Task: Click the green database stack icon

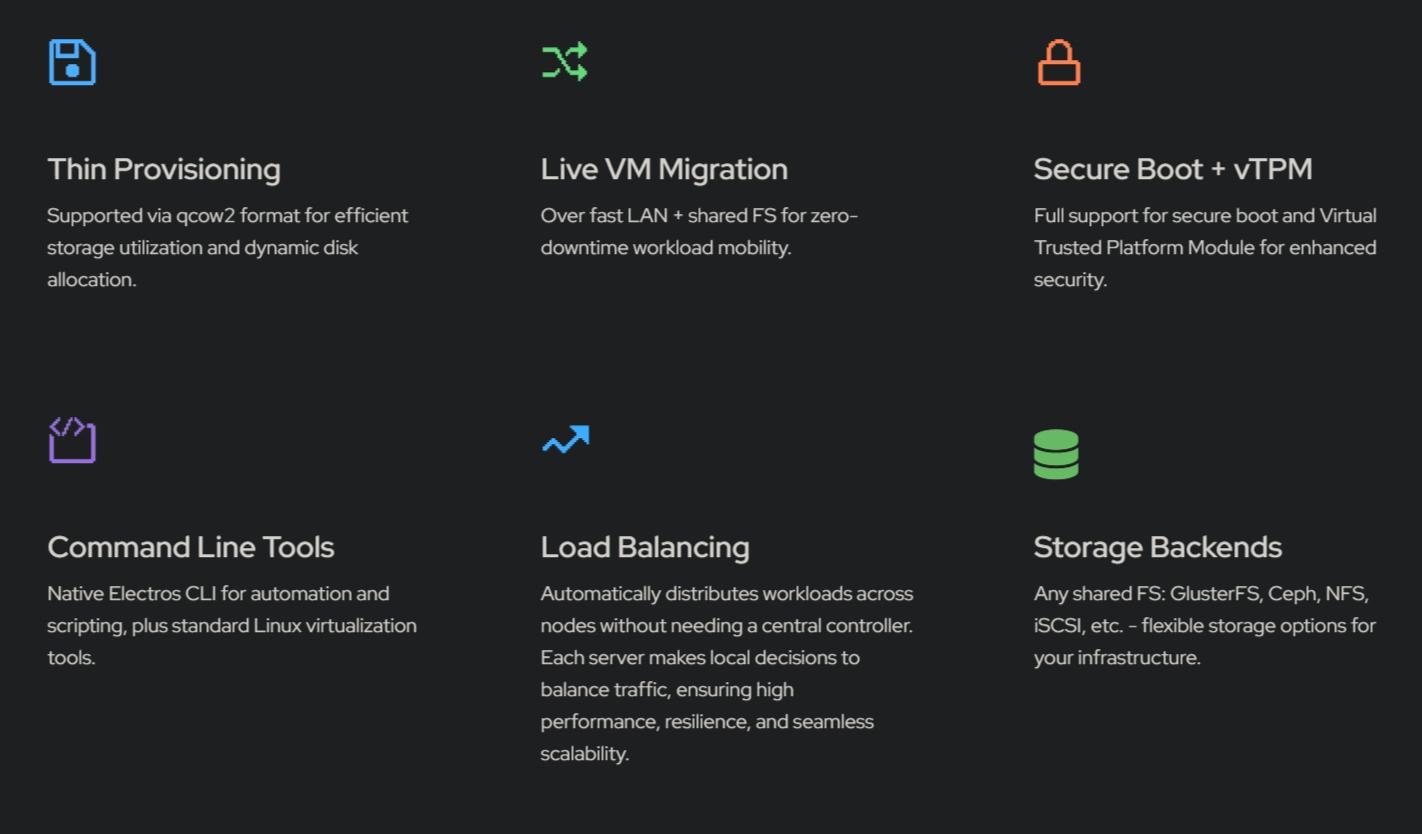Action: click(x=1056, y=454)
